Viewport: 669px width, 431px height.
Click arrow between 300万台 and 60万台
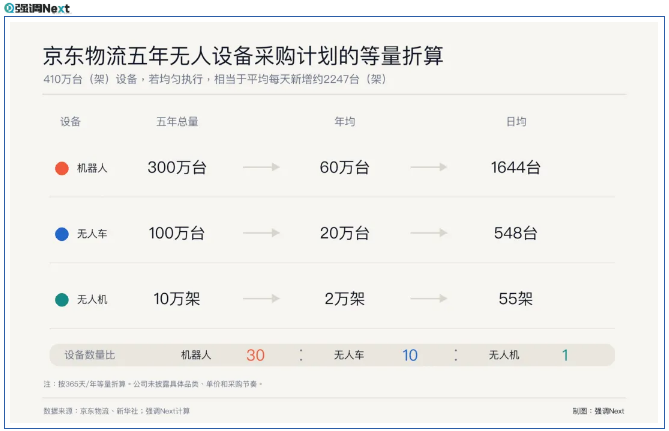click(261, 167)
